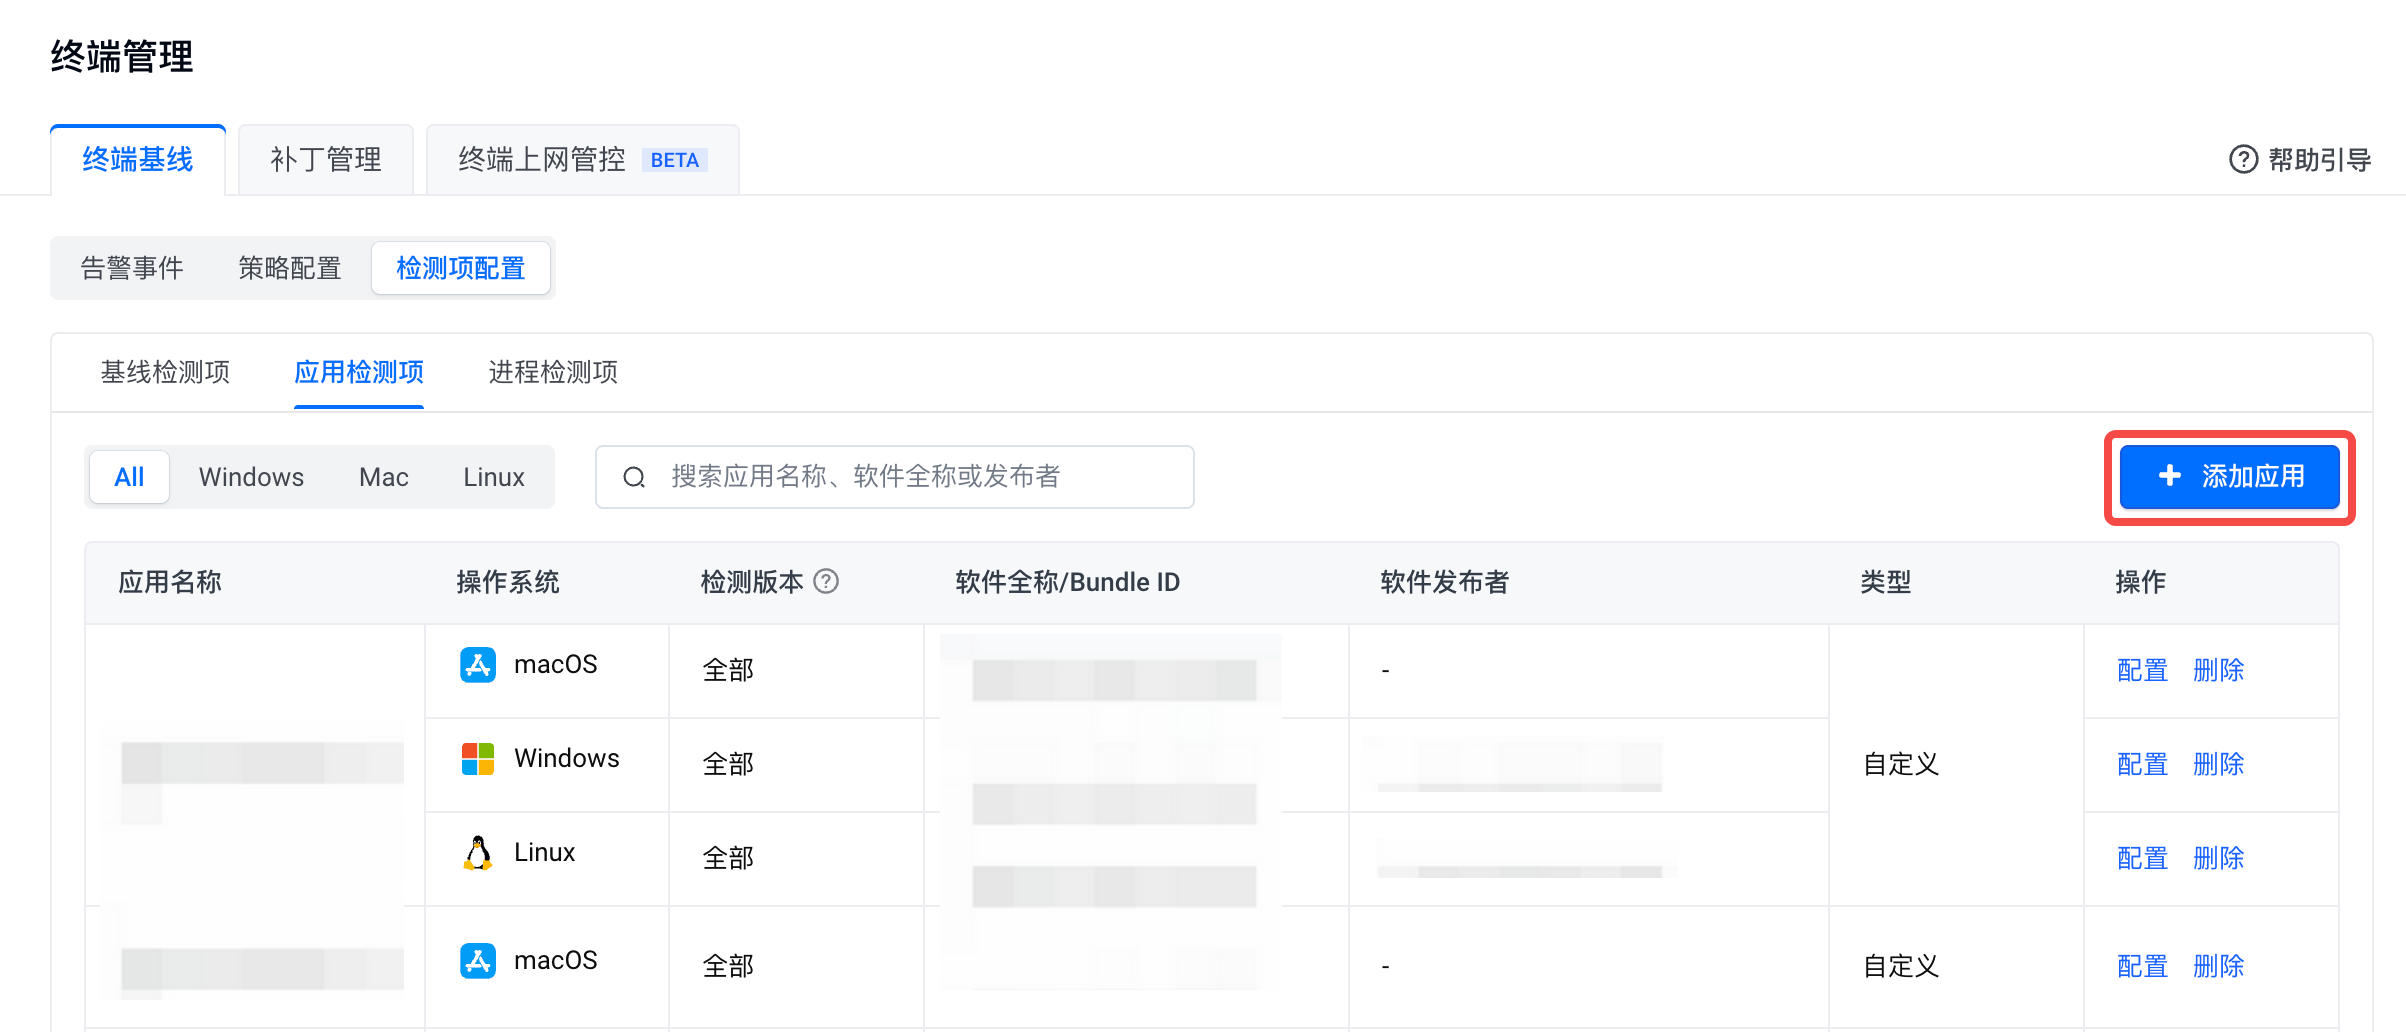This screenshot has width=2406, height=1032.
Task: Click the Windows logo icon in table
Action: pos(478,759)
